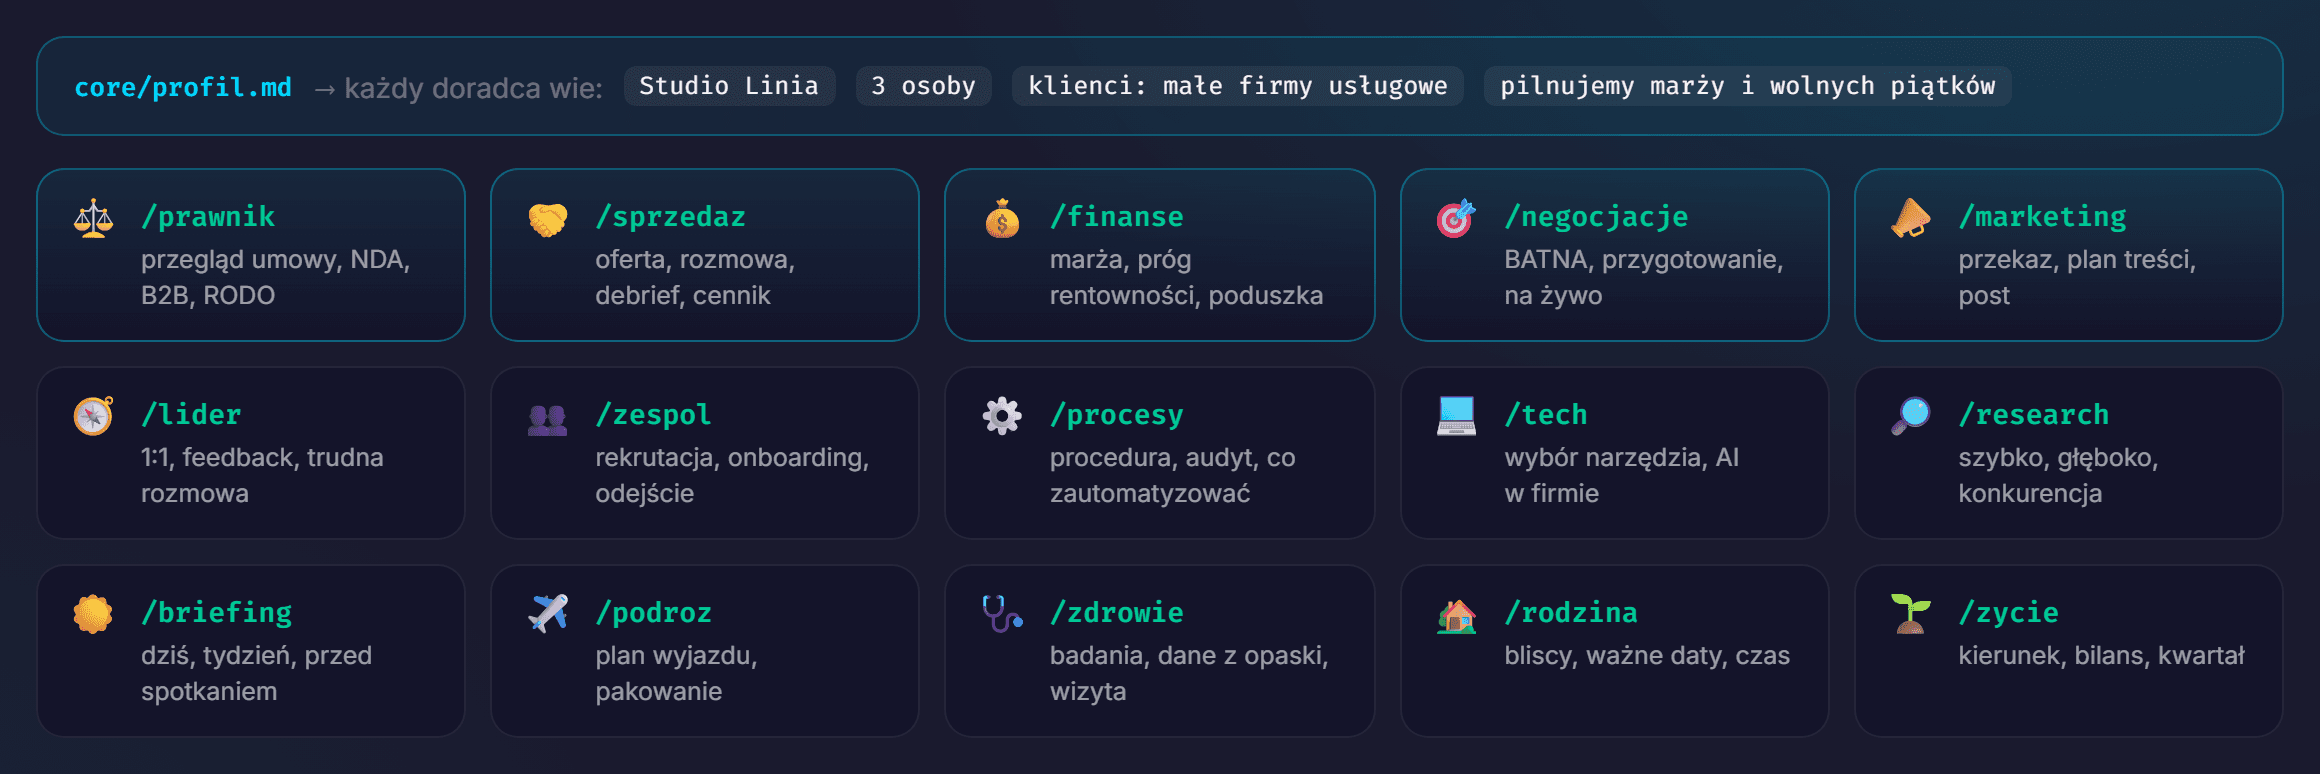Click the text "każdy doradca wie:"

[473, 88]
